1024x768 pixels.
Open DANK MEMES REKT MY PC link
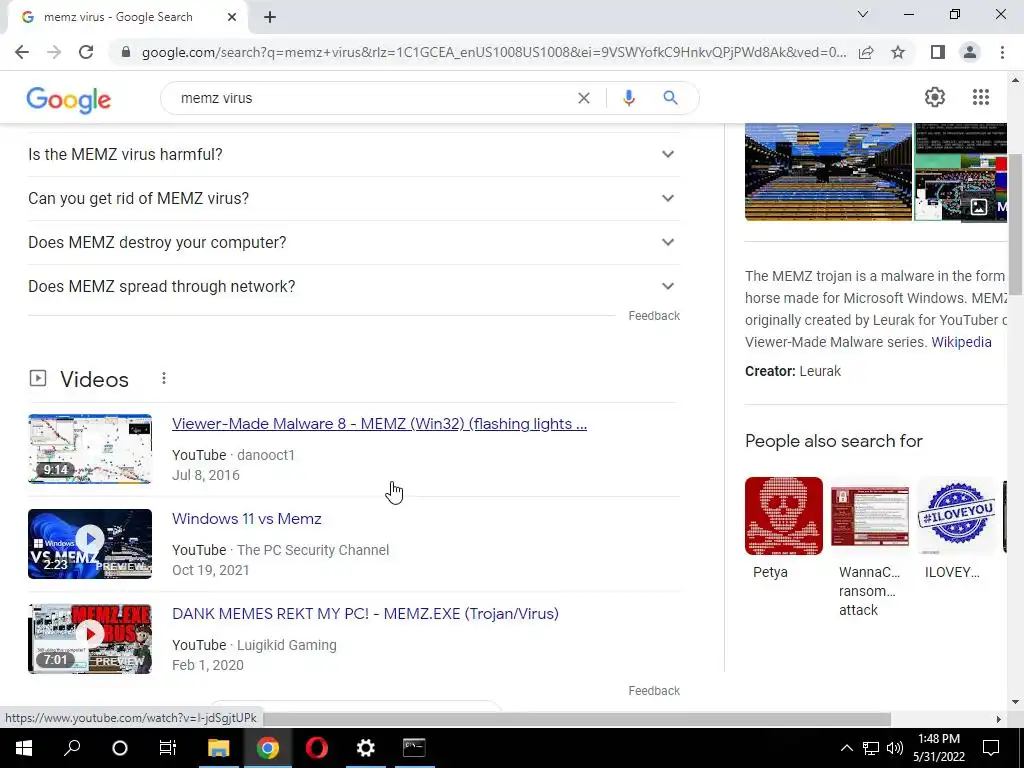[365, 614]
